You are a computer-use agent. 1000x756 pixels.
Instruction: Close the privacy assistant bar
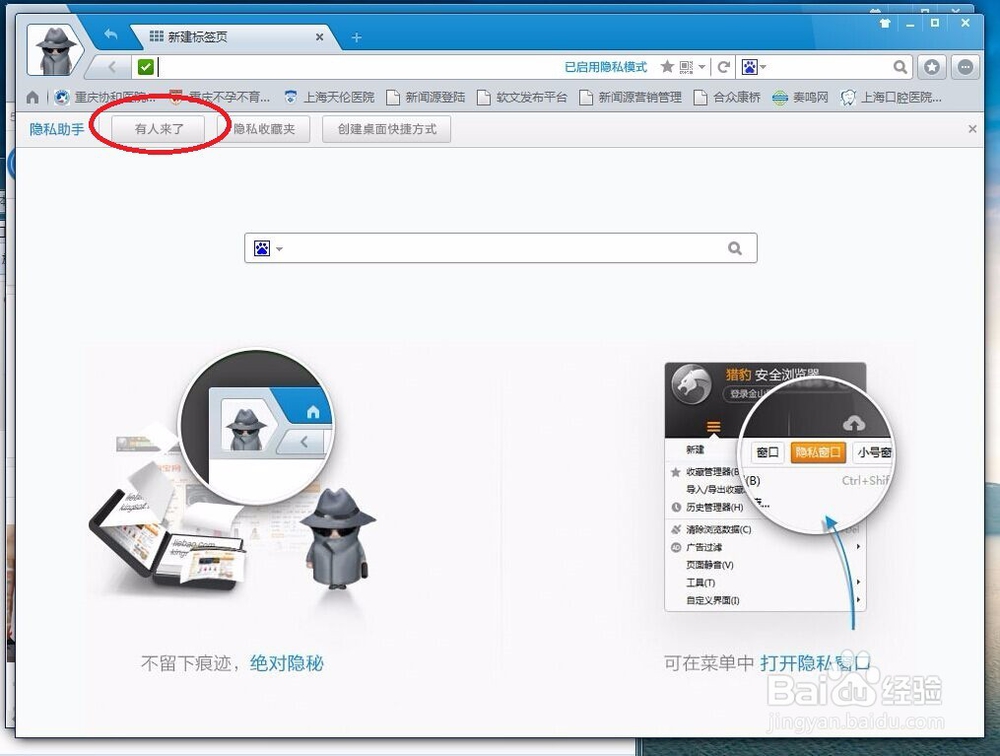click(972, 129)
